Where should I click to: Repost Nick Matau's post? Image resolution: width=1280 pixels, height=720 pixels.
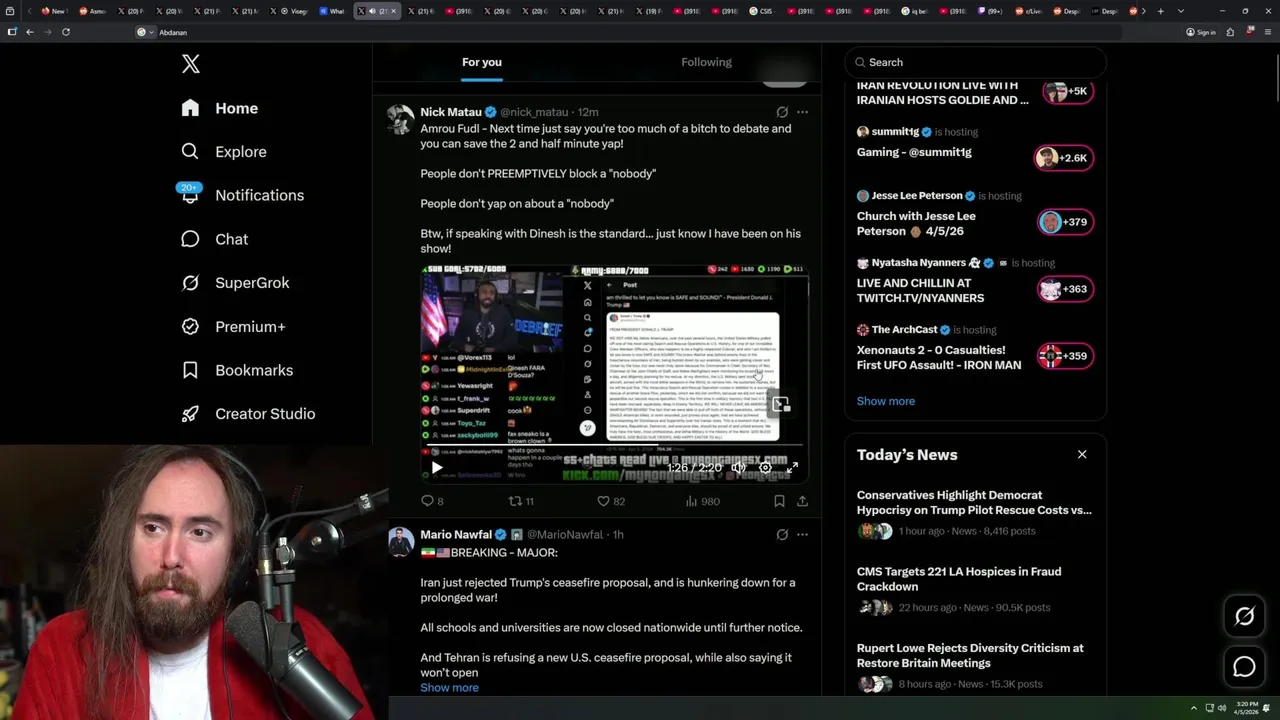tap(521, 501)
